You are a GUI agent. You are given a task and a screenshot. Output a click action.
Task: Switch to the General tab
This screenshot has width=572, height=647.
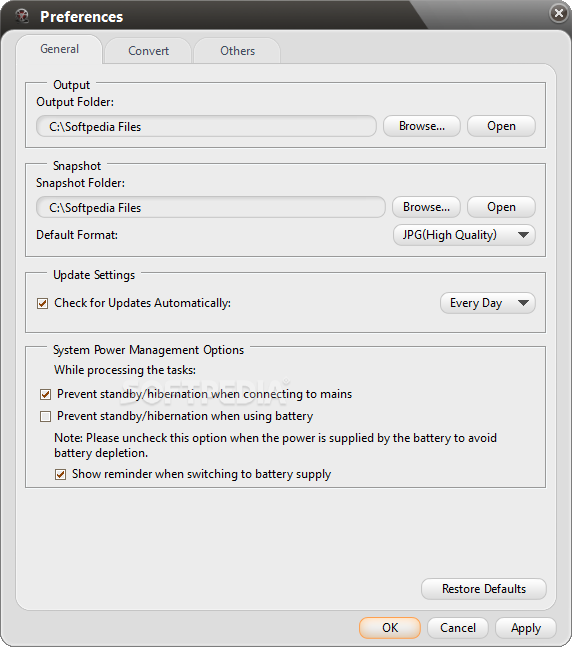pos(59,49)
